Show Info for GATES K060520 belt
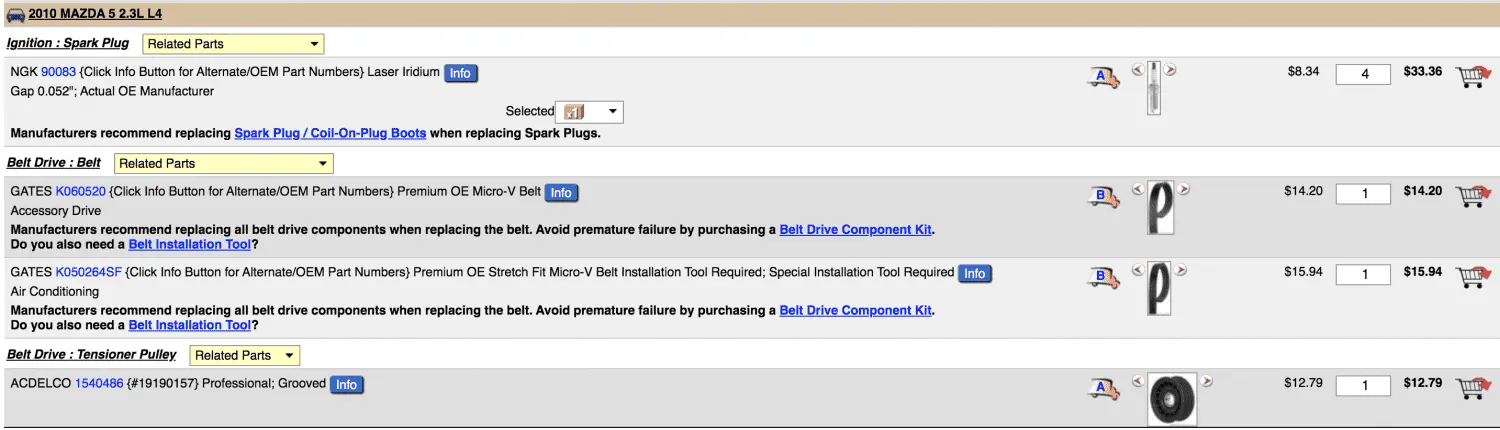Screen dimensions: 1500x430 pos(561,193)
